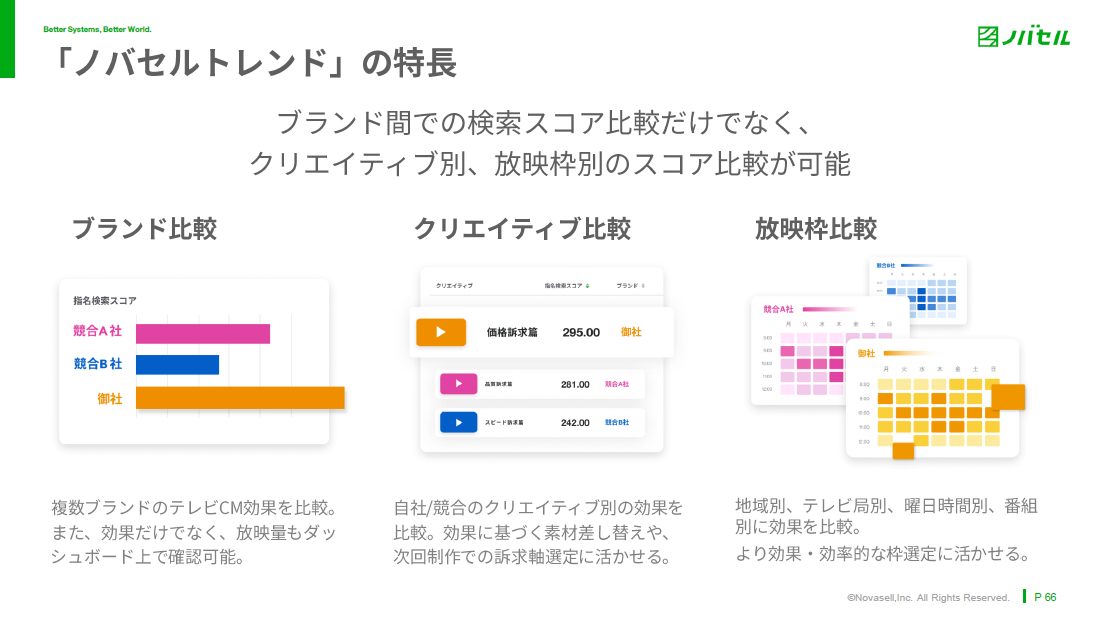1100x618 pixels.
Task: Select the 御社 orange bar
Action: [x=240, y=398]
